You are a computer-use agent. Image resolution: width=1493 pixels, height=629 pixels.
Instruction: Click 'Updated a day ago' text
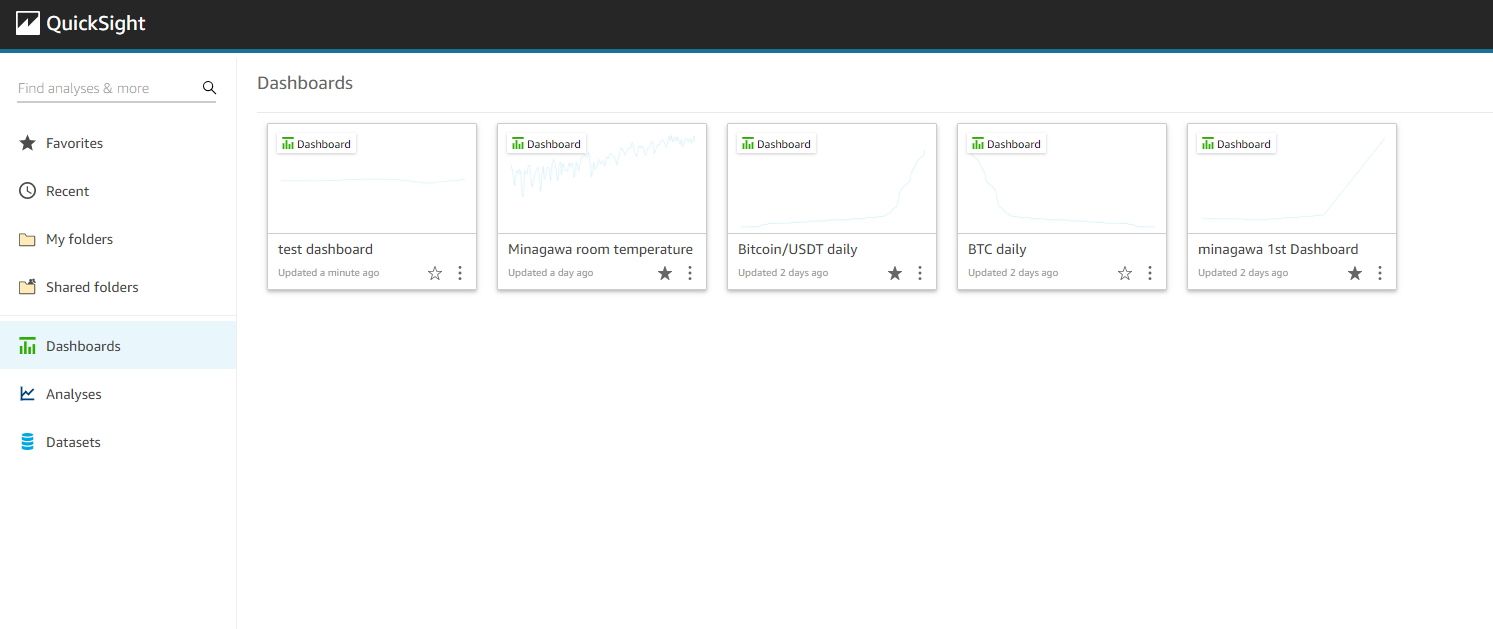[x=550, y=273]
